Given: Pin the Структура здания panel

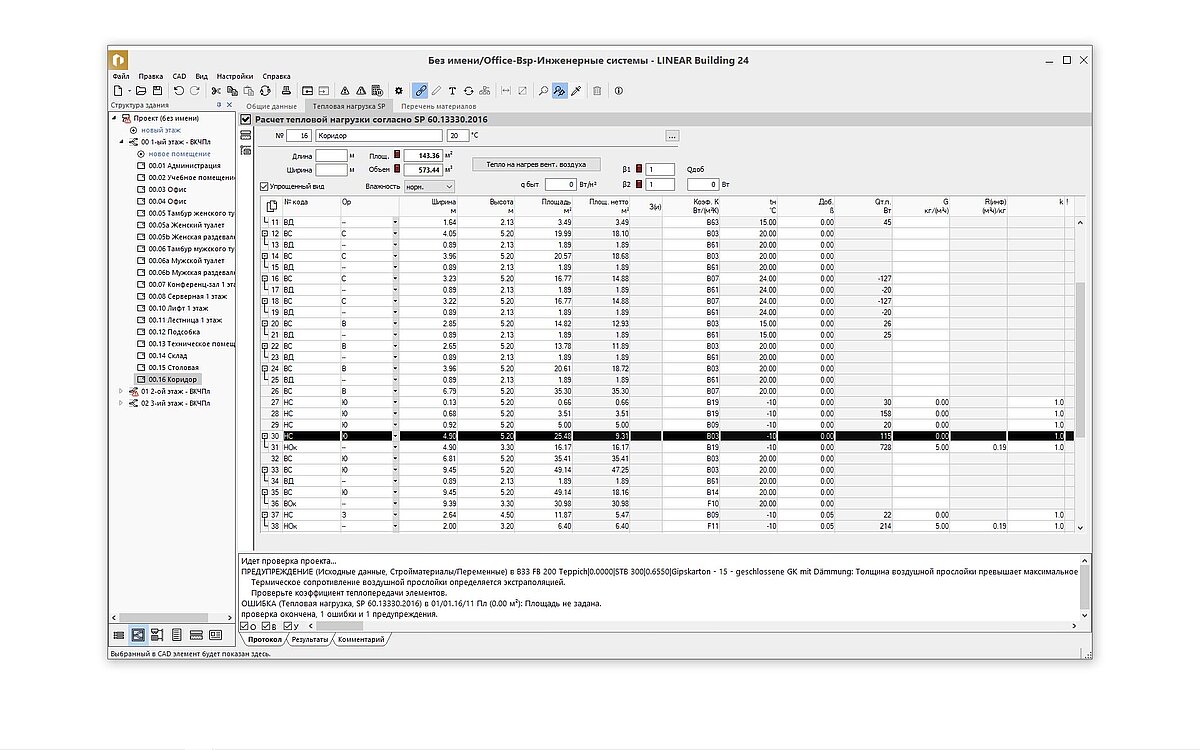Looking at the screenshot, I should (218, 105).
